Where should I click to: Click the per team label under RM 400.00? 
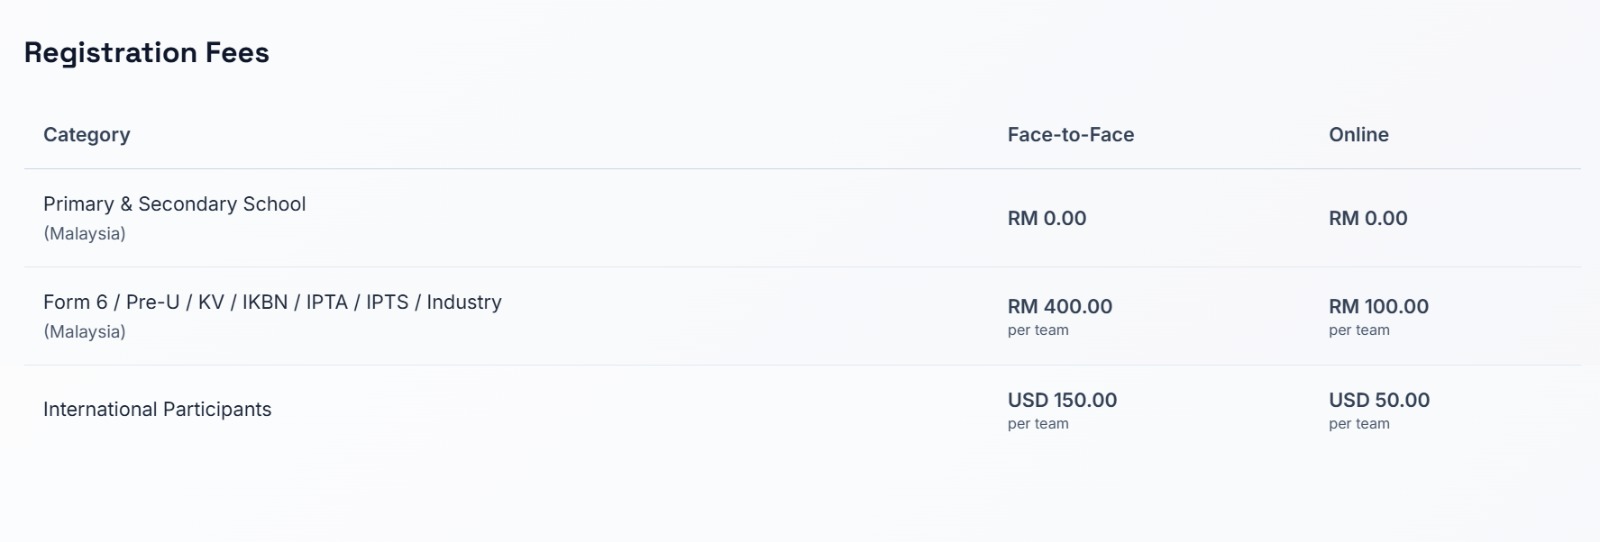pos(1037,330)
